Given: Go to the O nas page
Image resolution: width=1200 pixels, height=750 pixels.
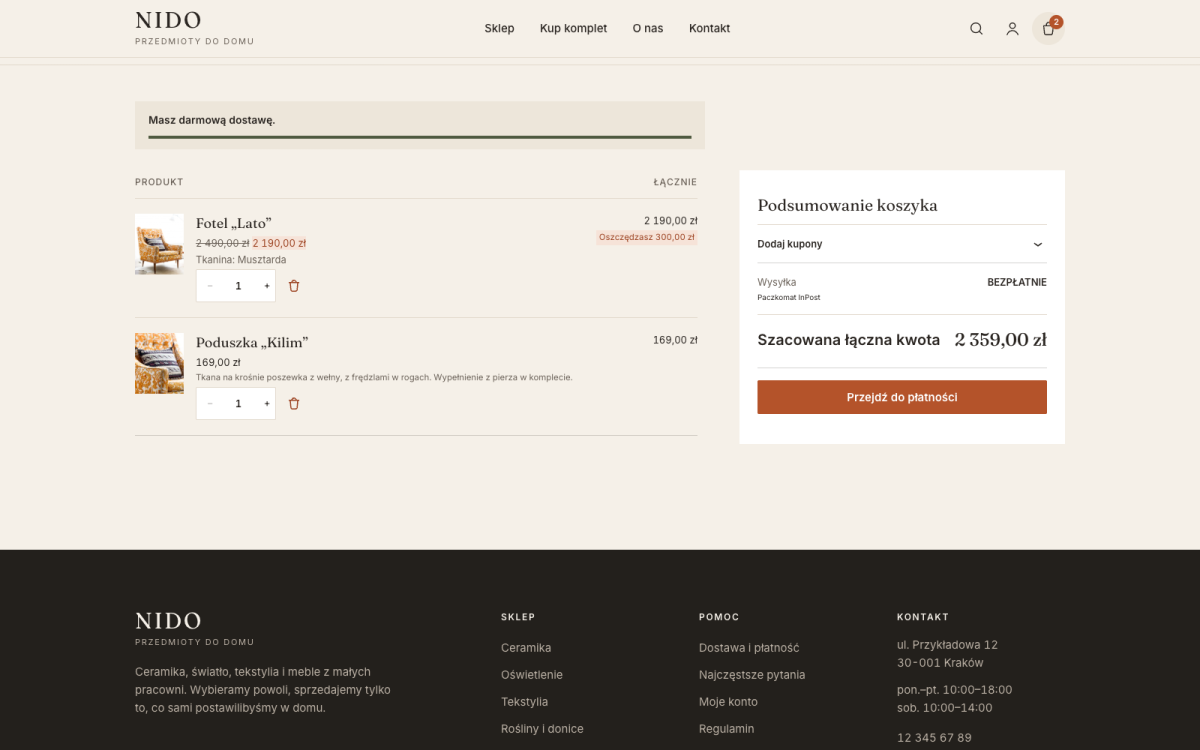Looking at the screenshot, I should pyautogui.click(x=648, y=29).
